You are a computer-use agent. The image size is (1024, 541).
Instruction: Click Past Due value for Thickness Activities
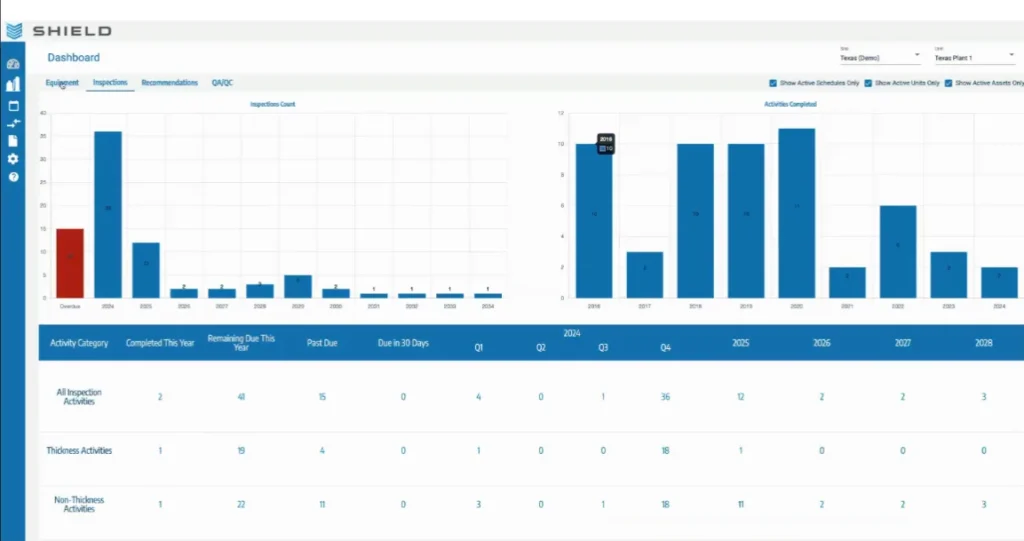pos(322,451)
